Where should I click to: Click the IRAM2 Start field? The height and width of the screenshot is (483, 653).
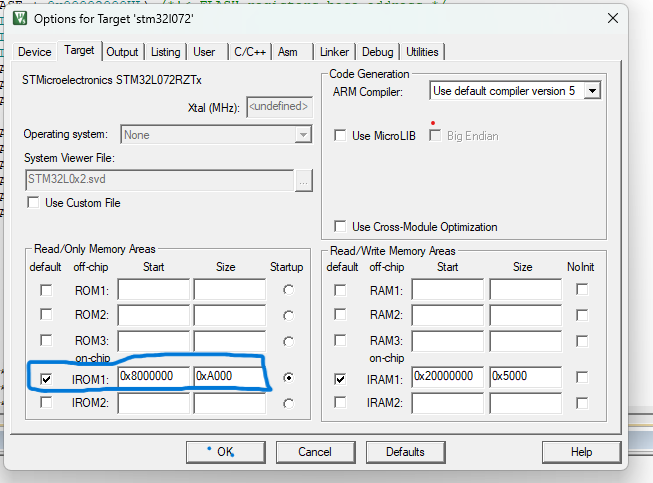pyautogui.click(x=448, y=403)
